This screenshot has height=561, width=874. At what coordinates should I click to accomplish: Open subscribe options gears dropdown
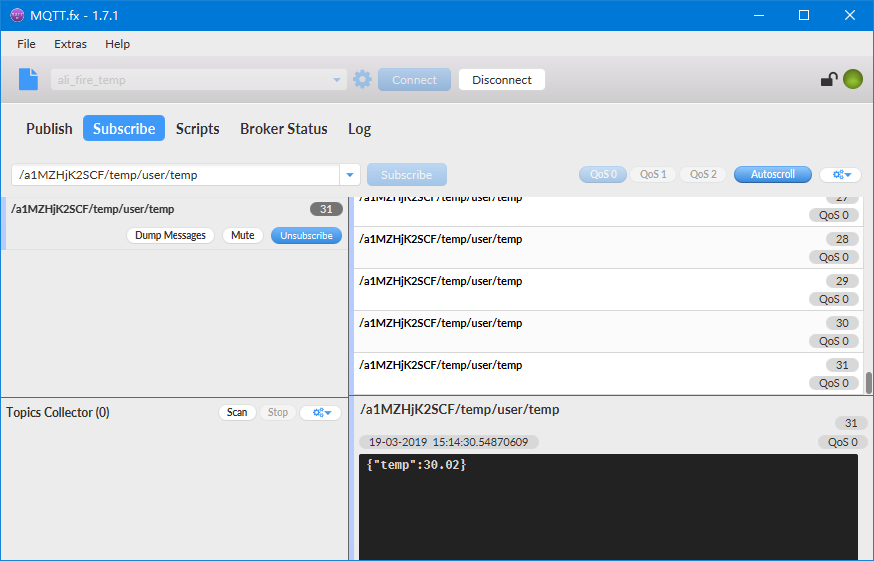841,175
